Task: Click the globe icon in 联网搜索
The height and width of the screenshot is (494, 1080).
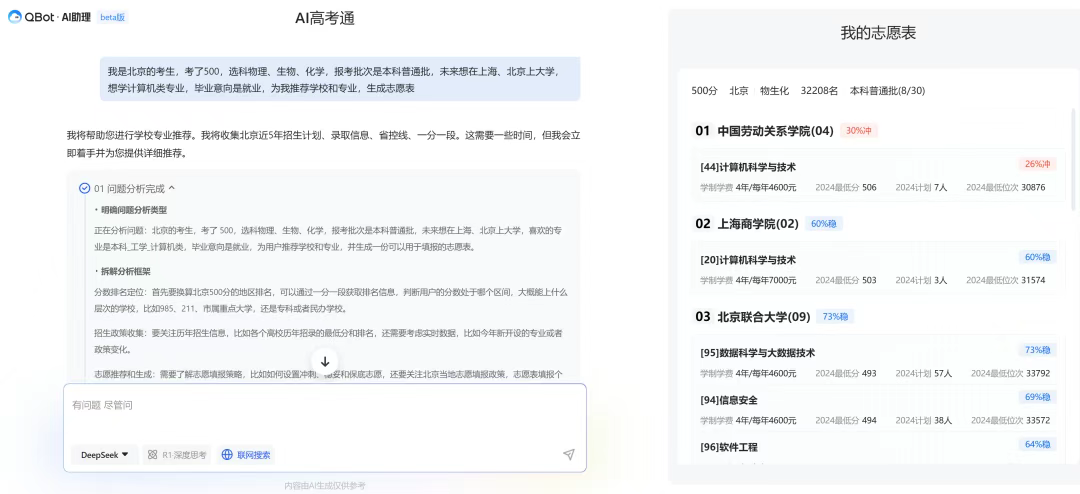Action: pyautogui.click(x=227, y=455)
